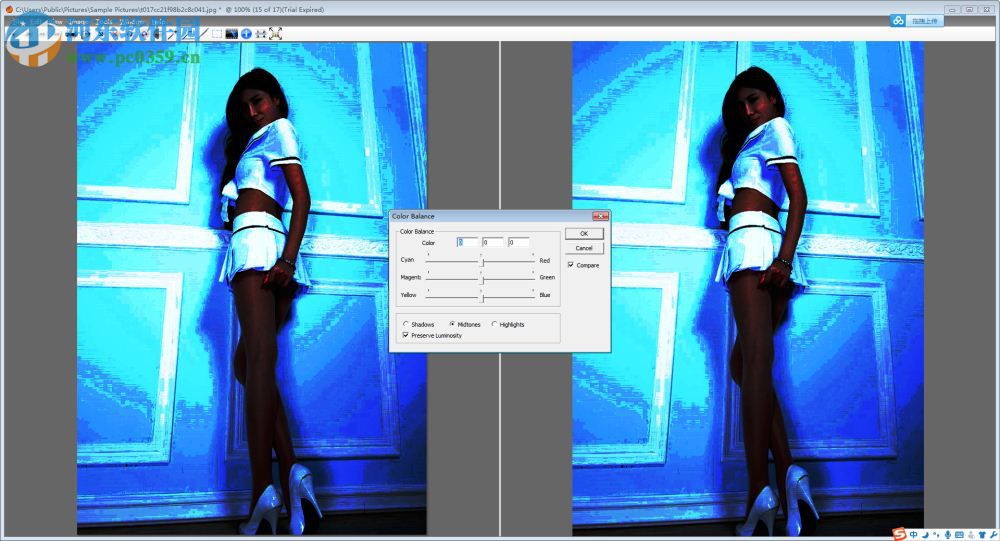Open the Tools menu
Screen dimensions: 1000x541
click(104, 21)
